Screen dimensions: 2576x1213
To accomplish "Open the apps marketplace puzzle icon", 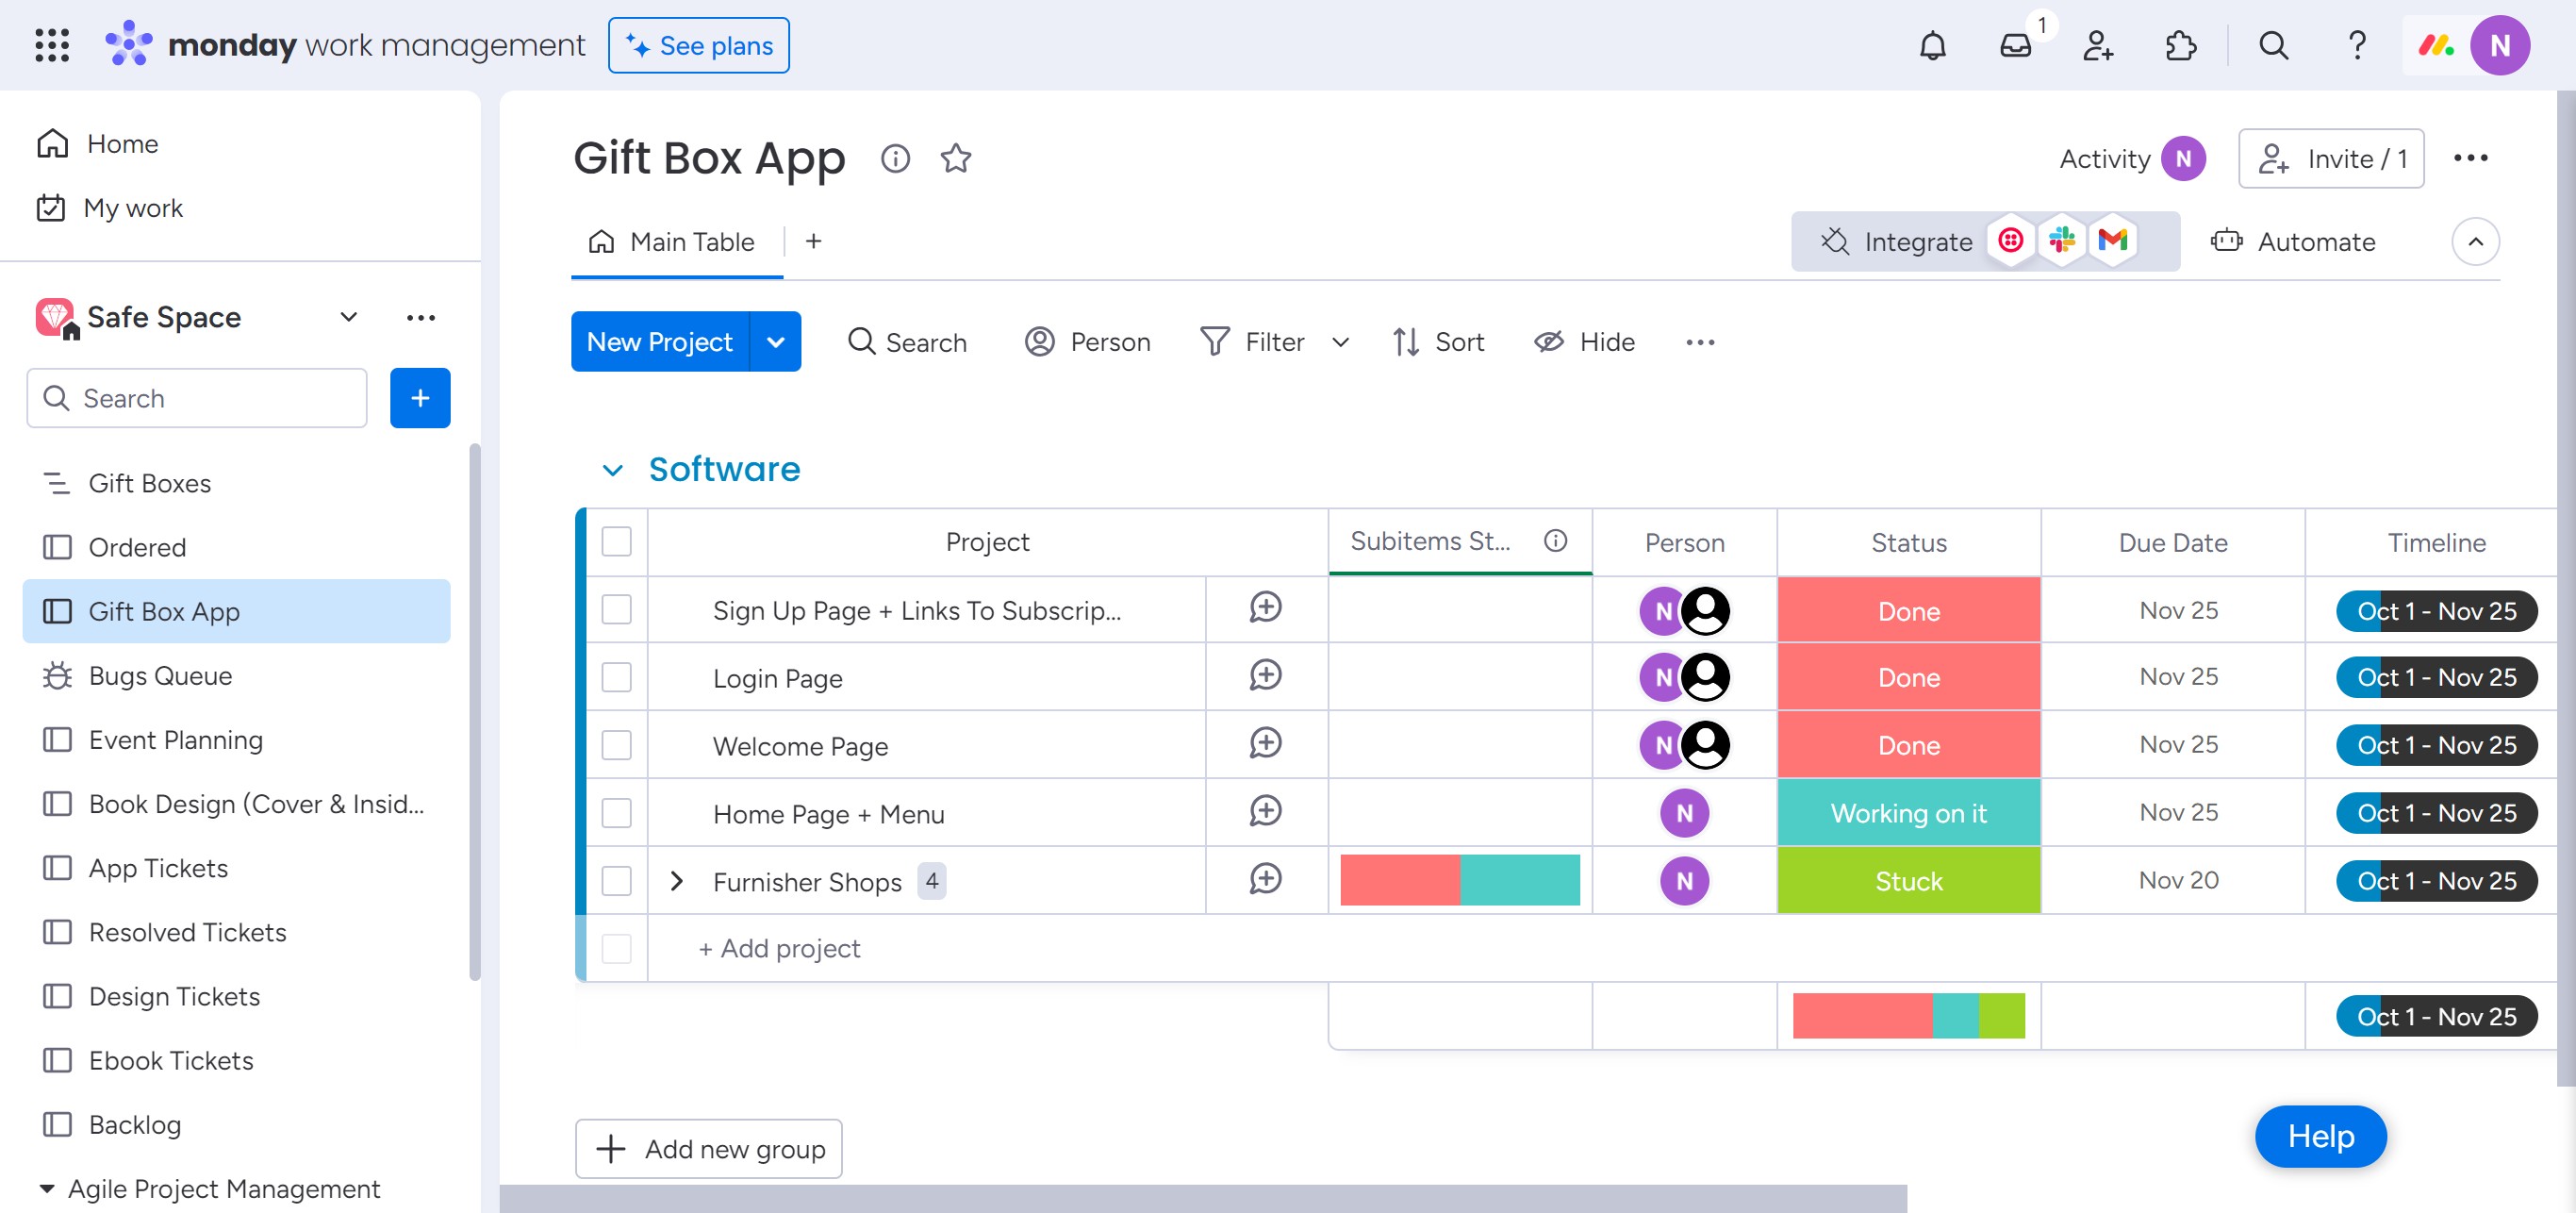I will point(2180,46).
